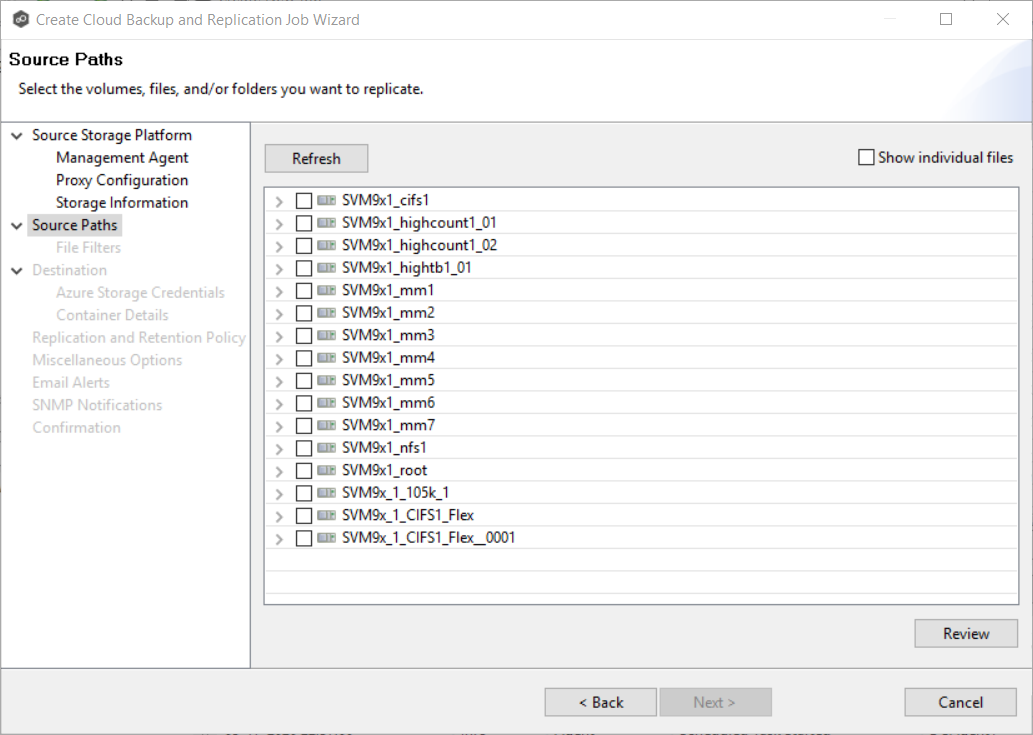Viewport: 1033px width, 735px height.
Task: Check the SVM9x1_cifs1 volume checkbox
Action: (x=304, y=200)
